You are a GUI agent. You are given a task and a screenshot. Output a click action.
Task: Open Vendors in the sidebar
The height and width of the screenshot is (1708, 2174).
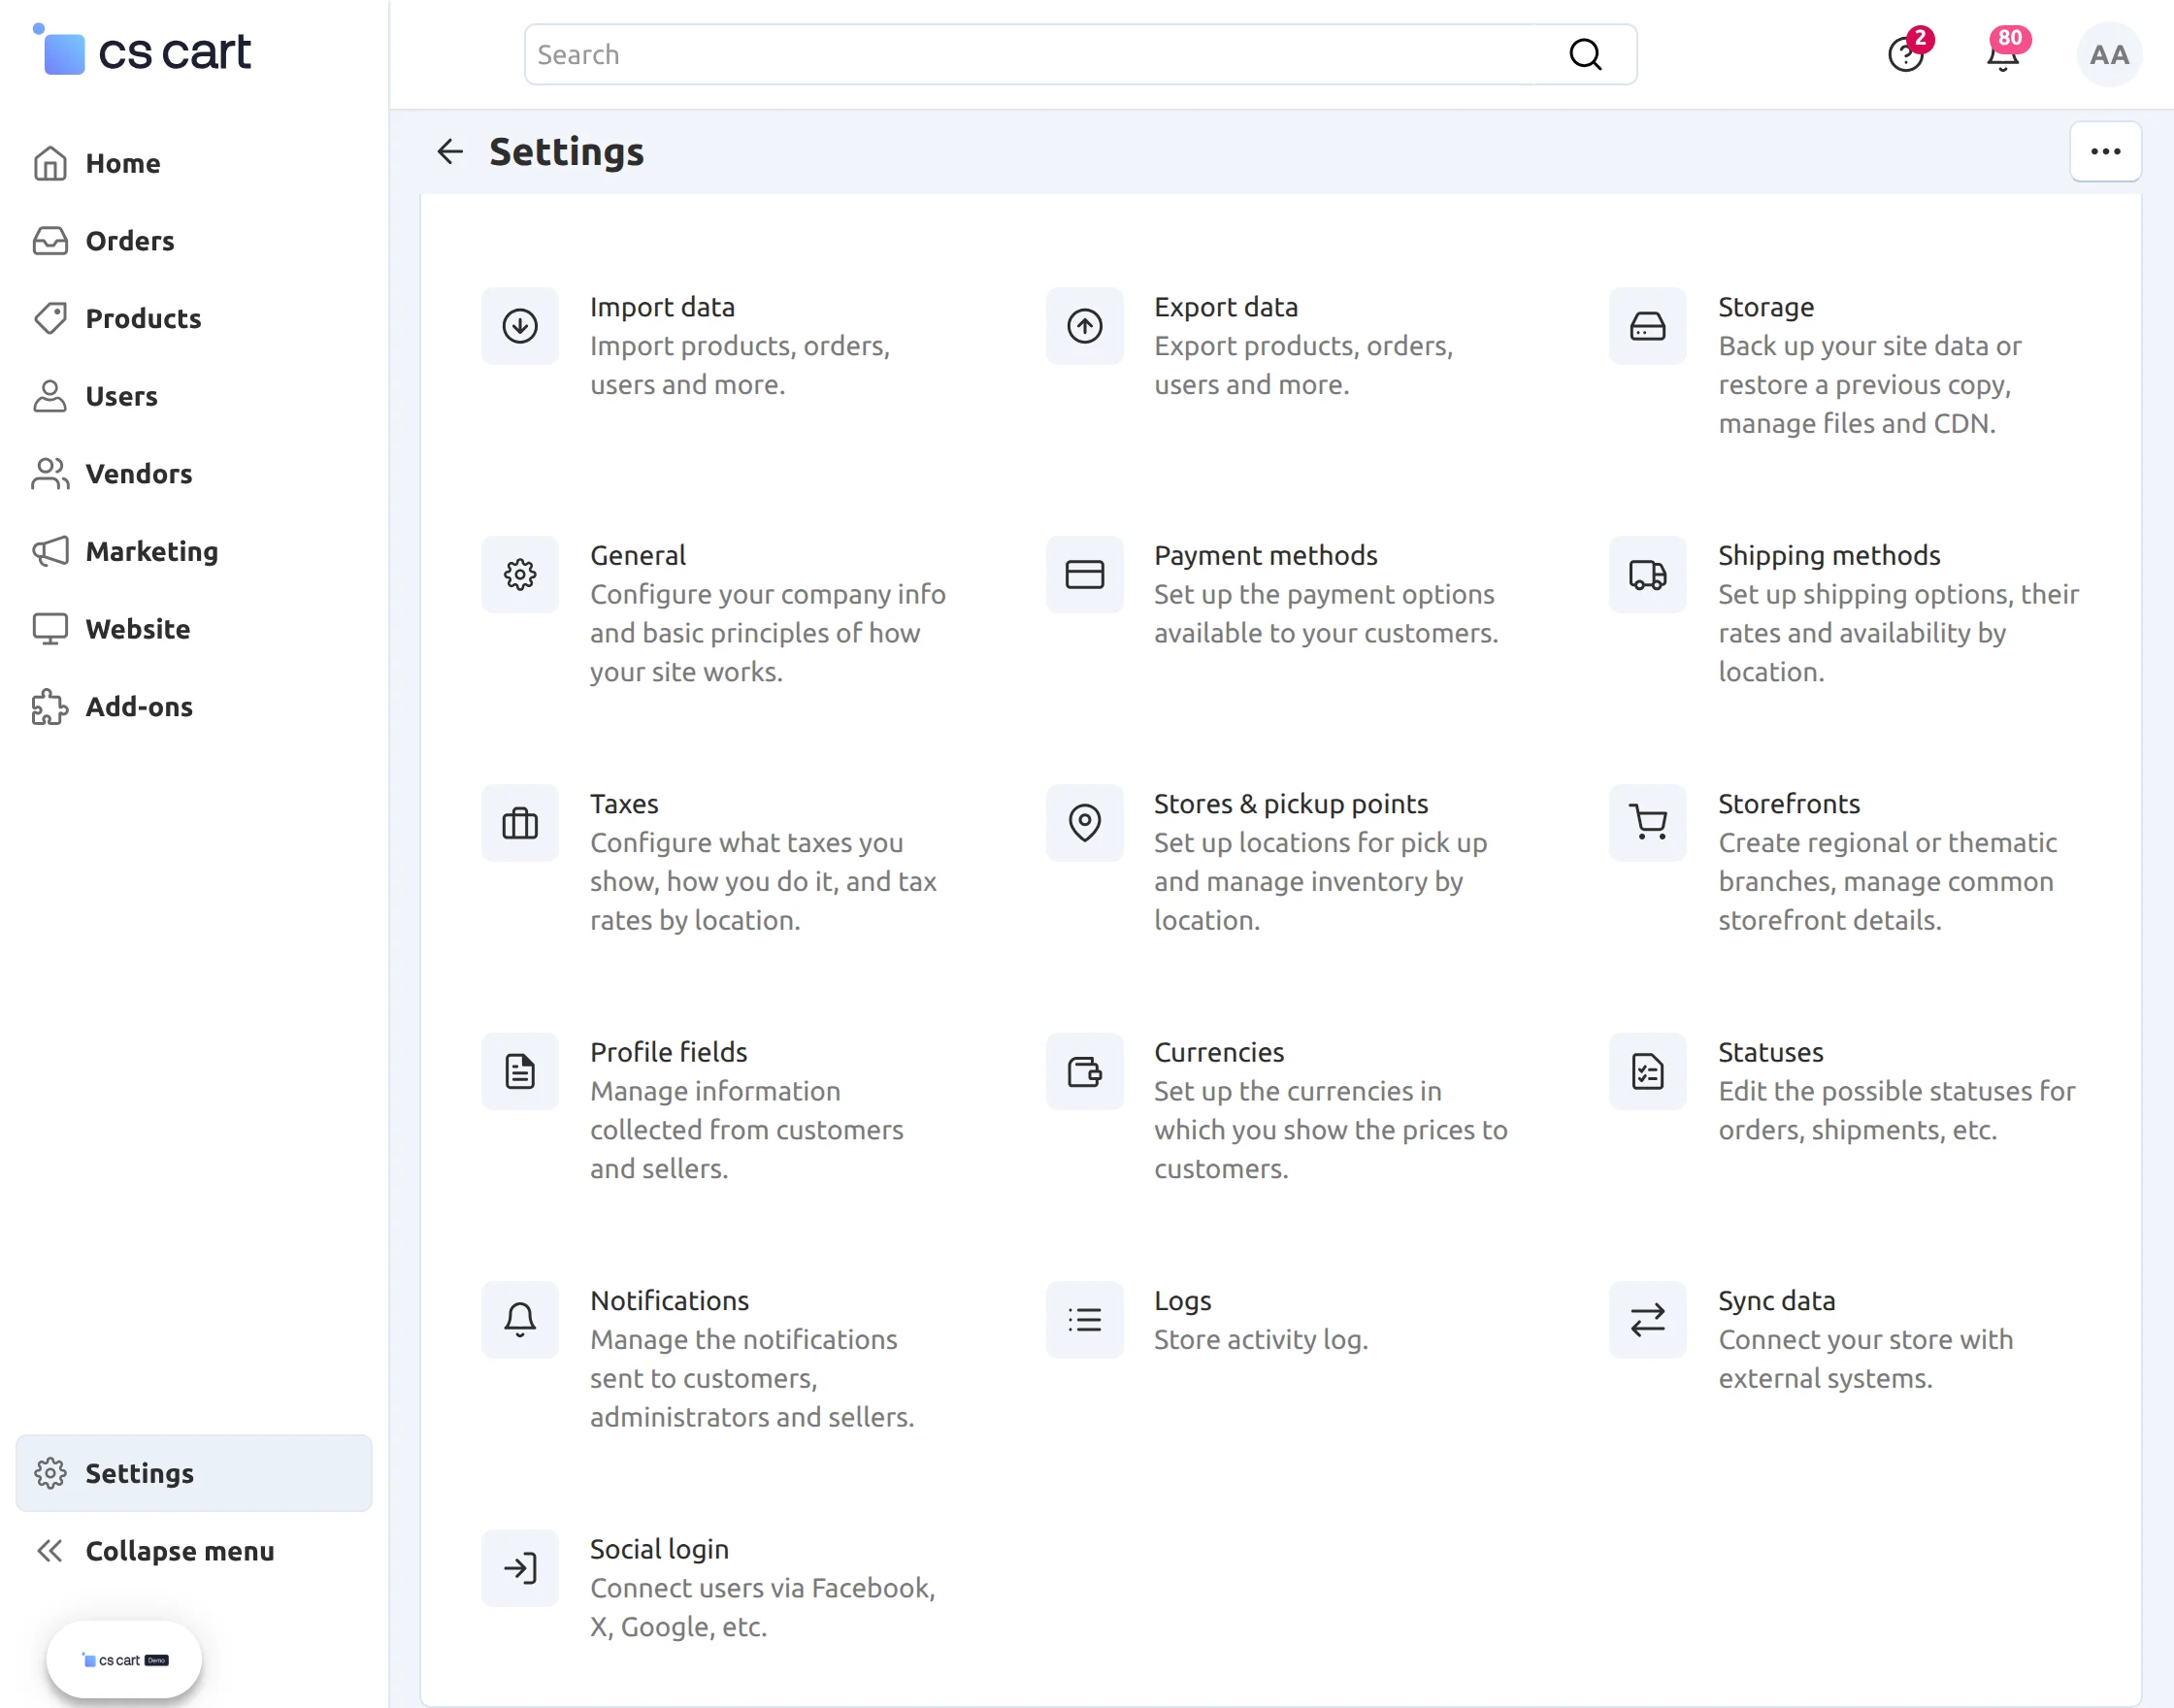point(139,474)
